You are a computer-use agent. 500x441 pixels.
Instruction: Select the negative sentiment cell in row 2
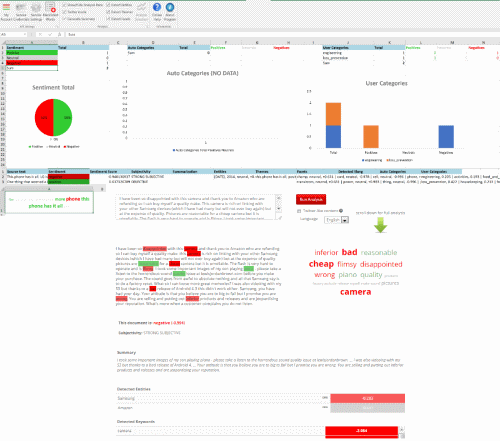69,177
